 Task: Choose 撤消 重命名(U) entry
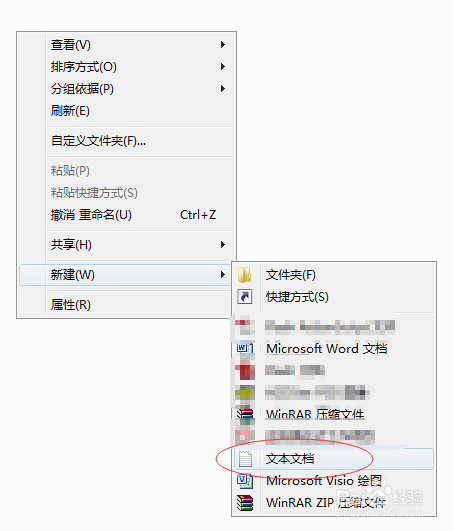[126, 215]
